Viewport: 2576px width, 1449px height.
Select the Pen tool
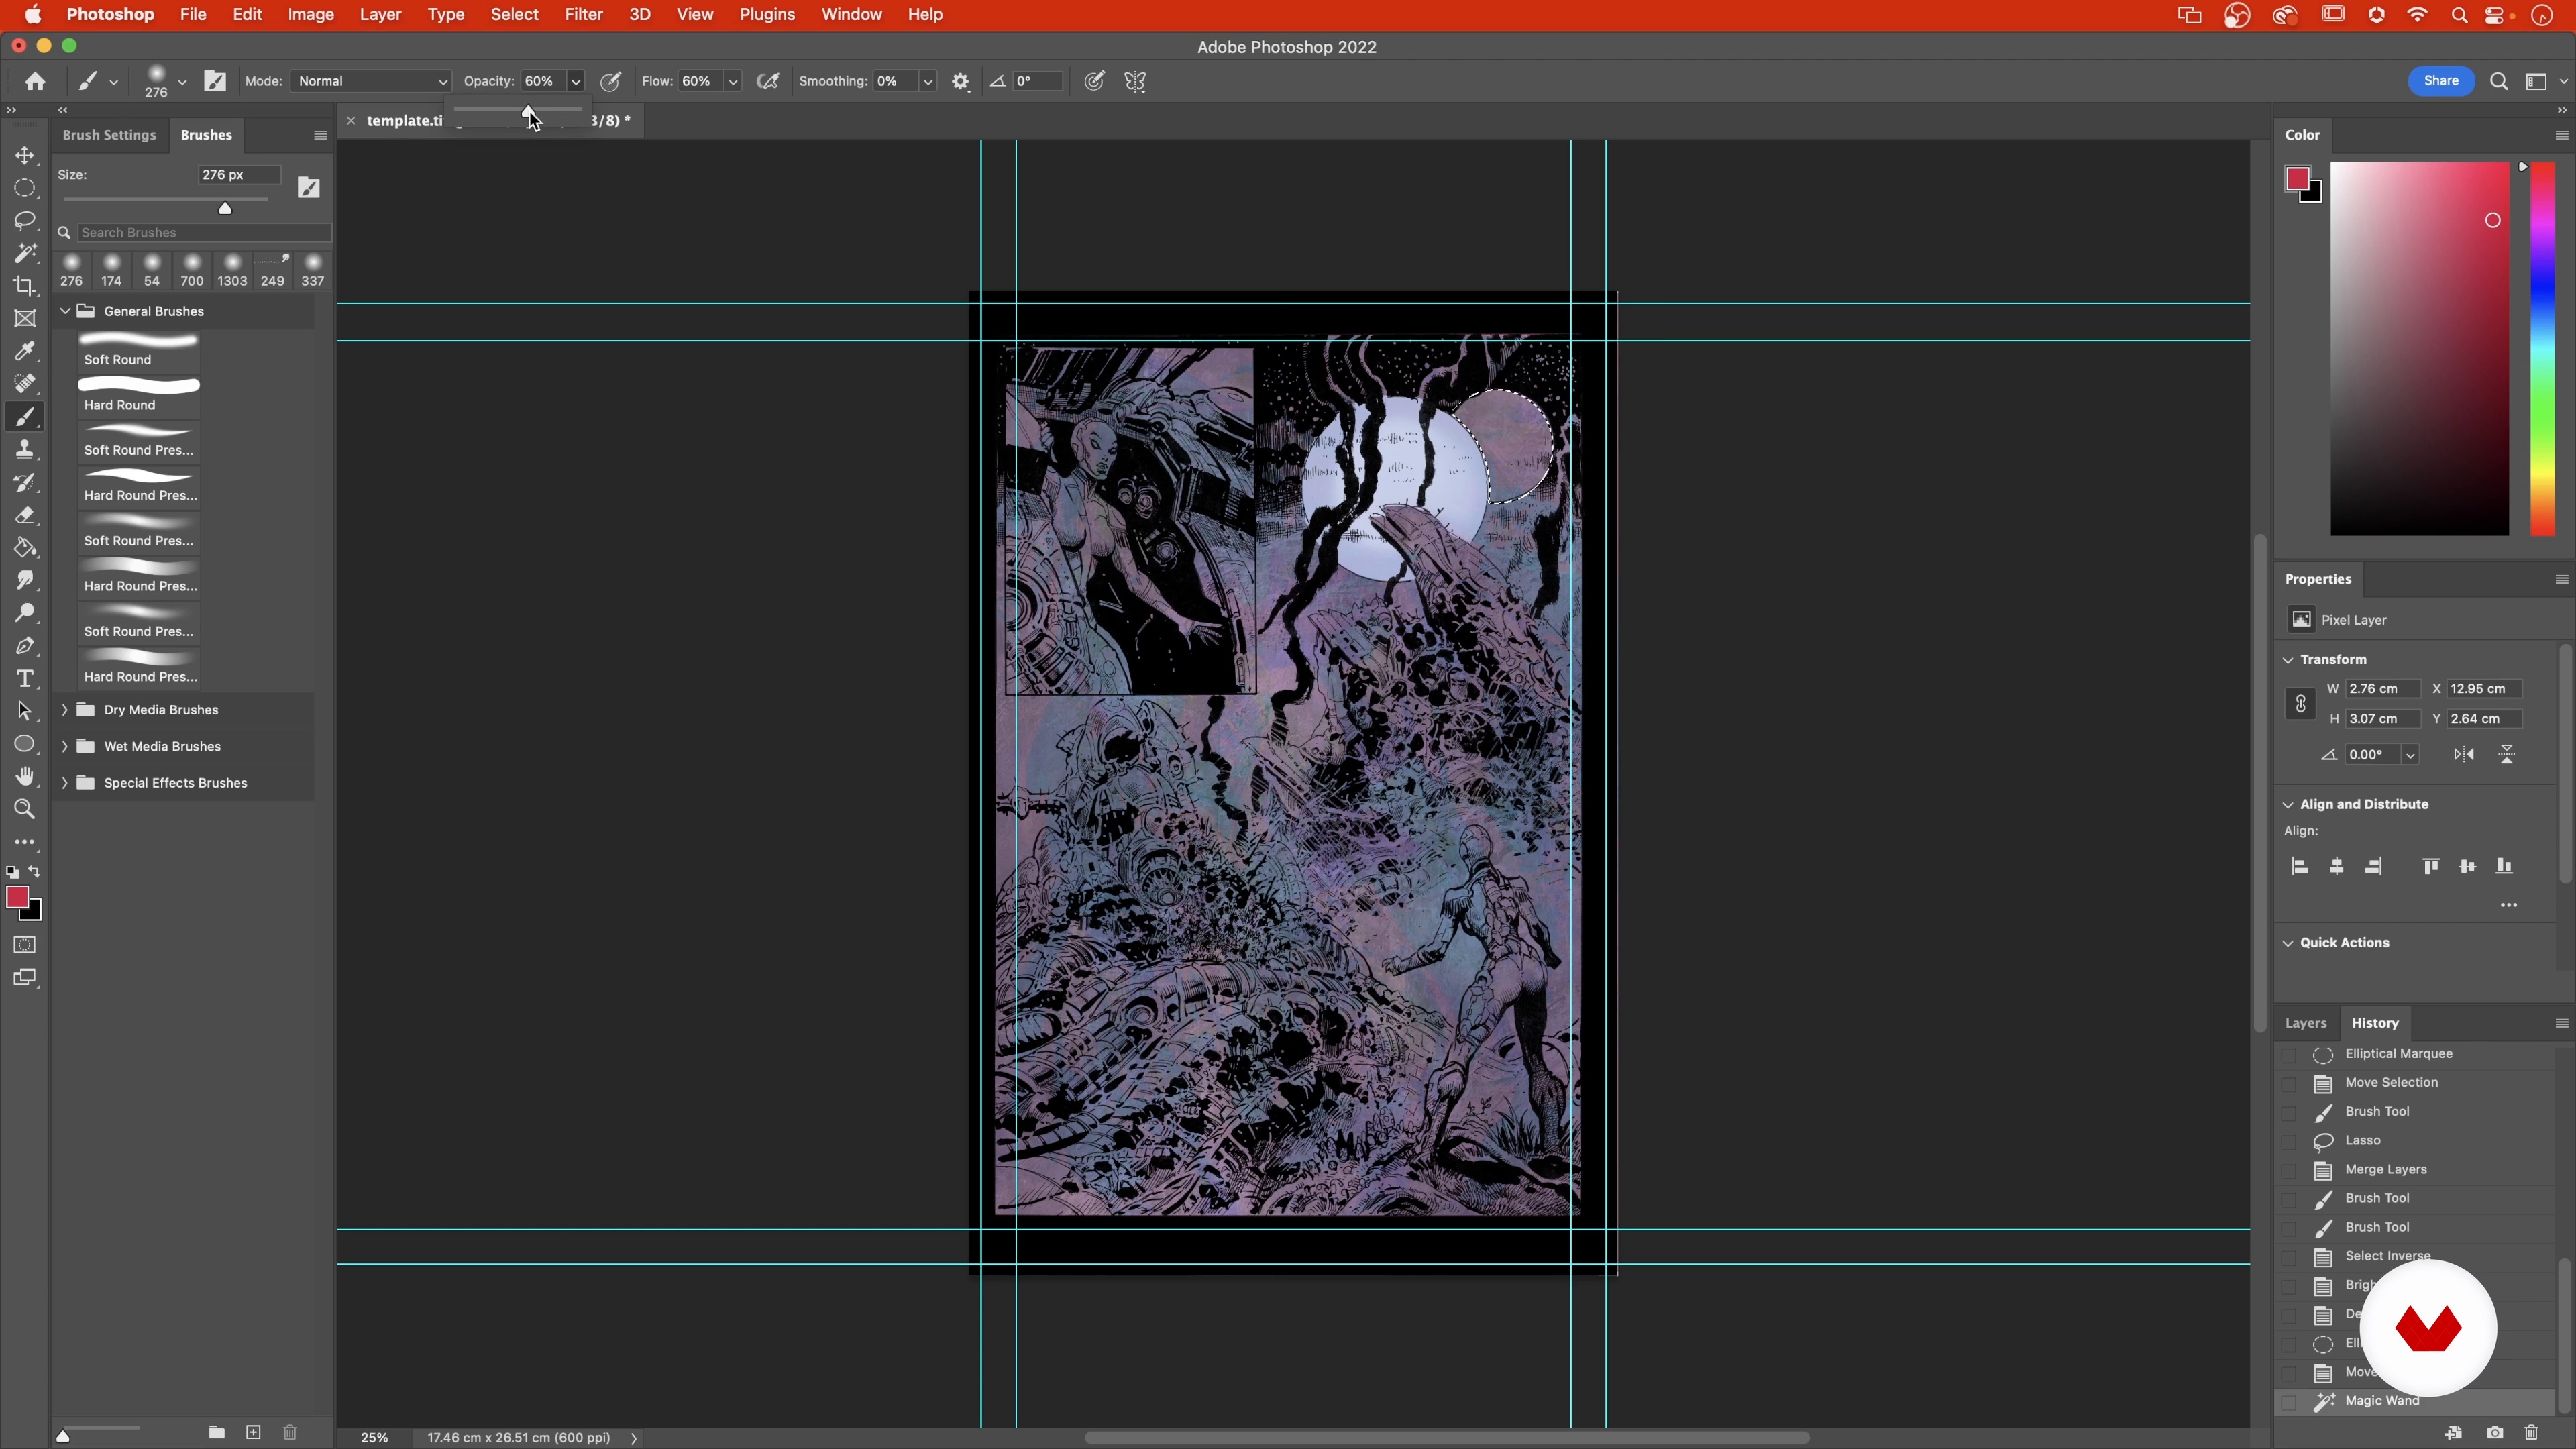click(x=25, y=646)
